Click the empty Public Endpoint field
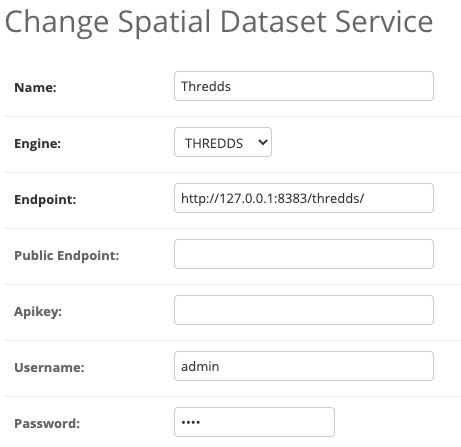461x447 pixels. pos(304,254)
